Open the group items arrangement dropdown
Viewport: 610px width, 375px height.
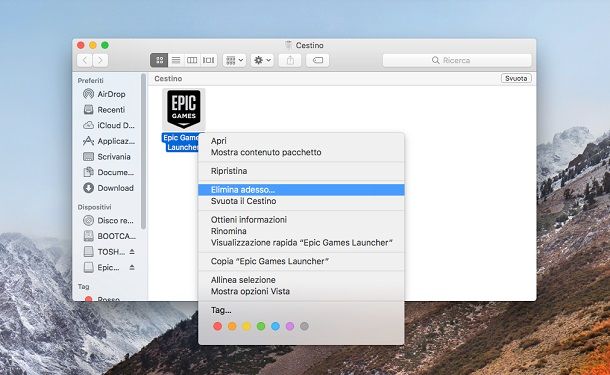(234, 60)
